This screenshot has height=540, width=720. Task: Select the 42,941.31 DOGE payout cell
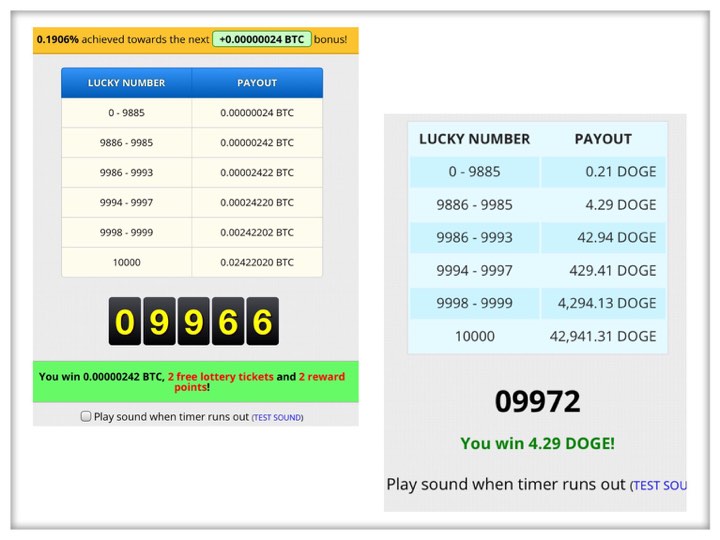click(603, 336)
